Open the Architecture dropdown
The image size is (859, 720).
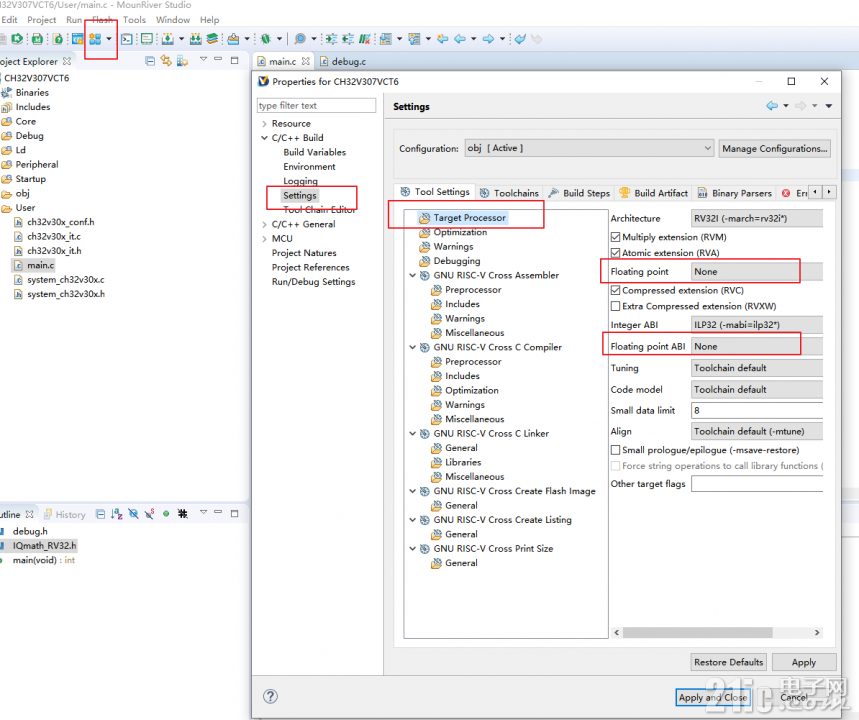(757, 218)
